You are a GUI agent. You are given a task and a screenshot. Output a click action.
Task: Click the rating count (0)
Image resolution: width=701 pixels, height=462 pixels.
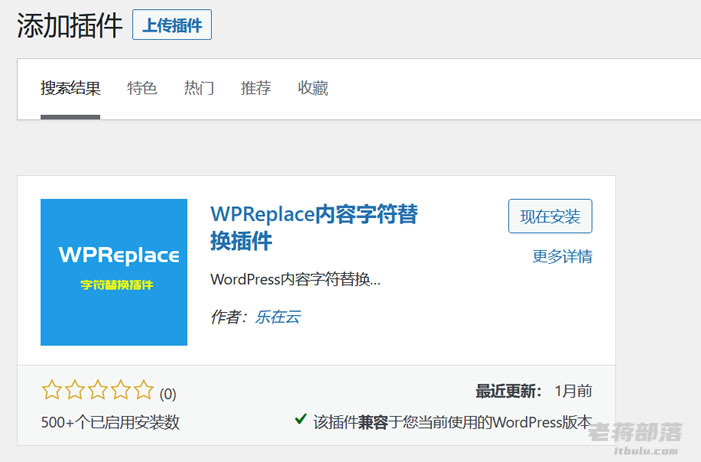tap(168, 394)
